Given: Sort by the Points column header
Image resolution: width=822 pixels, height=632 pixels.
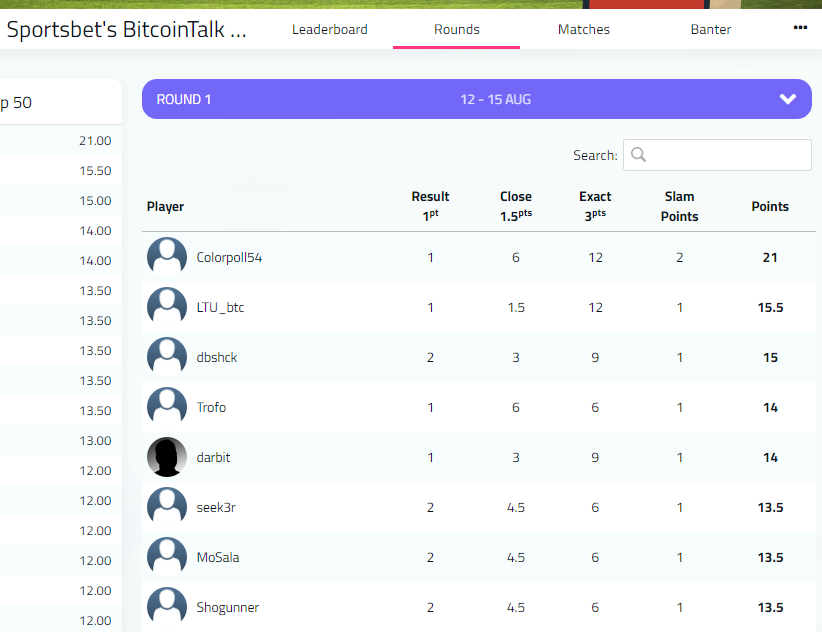Looking at the screenshot, I should click(x=770, y=206).
